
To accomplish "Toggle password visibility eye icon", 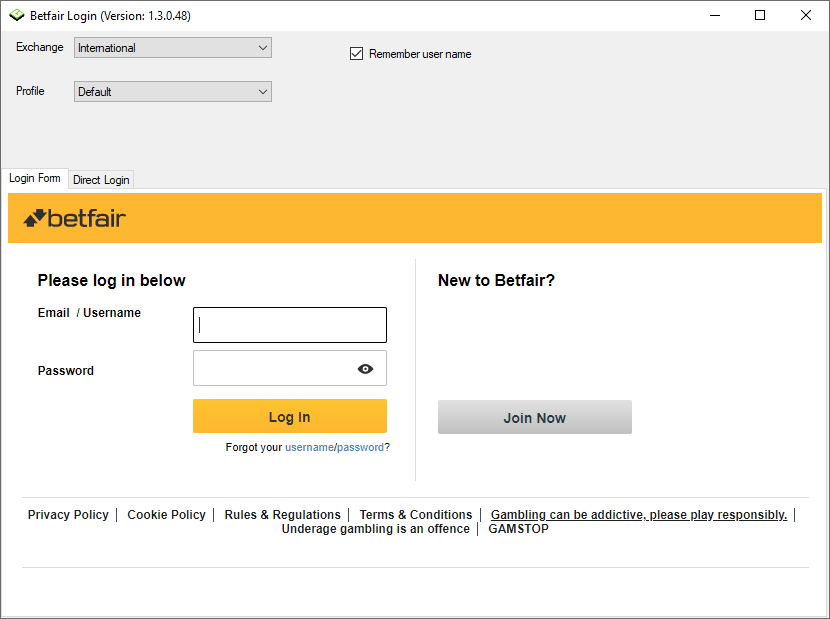I will tap(365, 369).
